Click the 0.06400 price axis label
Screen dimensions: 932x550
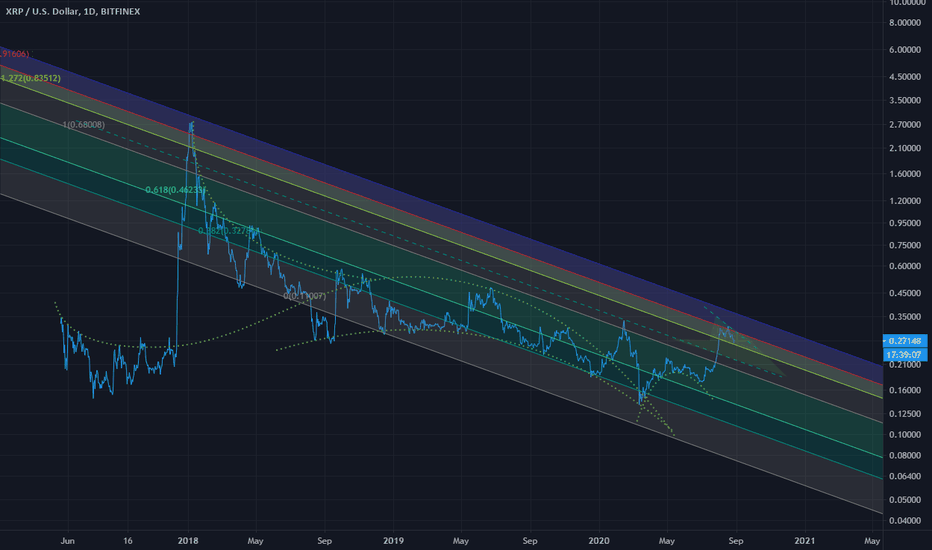click(x=905, y=476)
